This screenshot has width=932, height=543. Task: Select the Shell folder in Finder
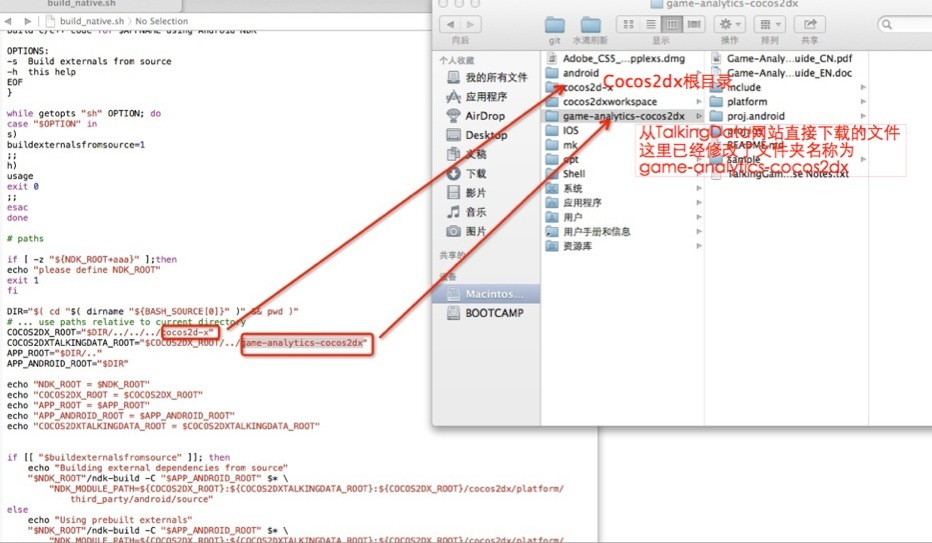click(622, 173)
